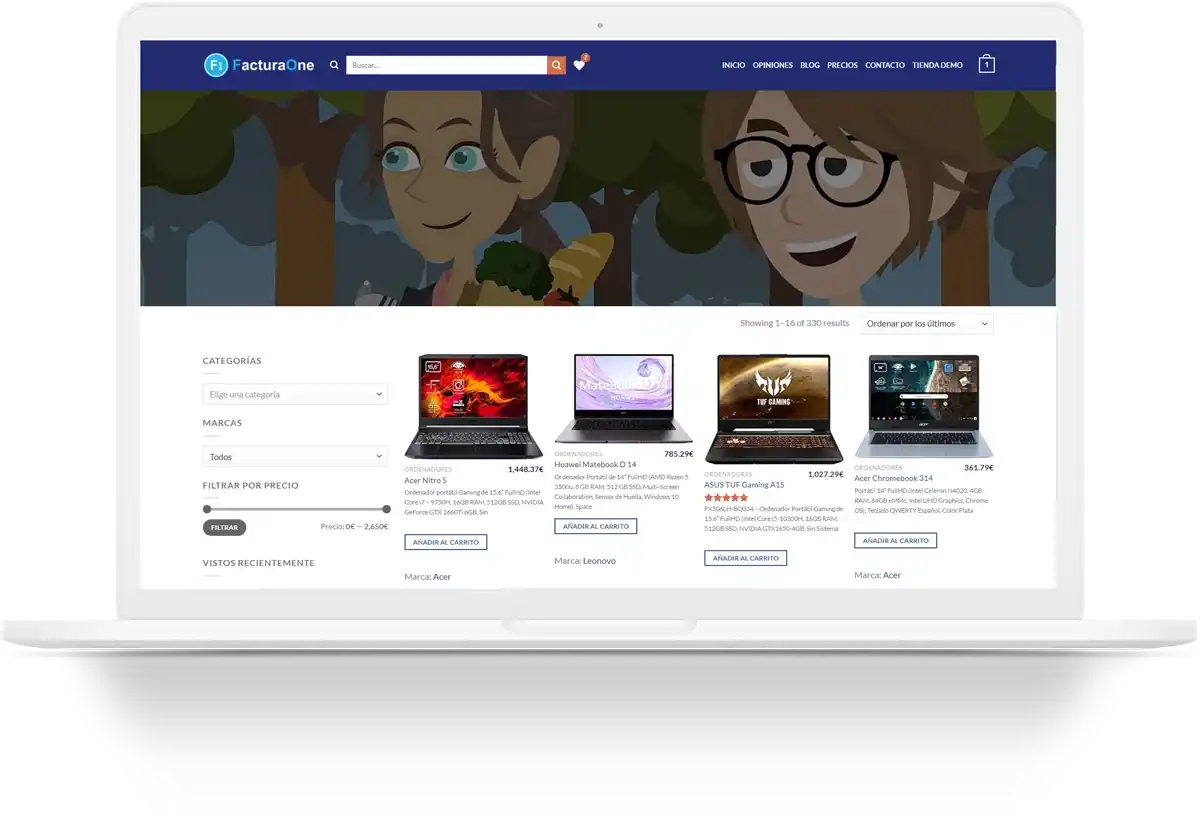
Task: Add Huawei Matebook D 14 to cart
Action: coord(596,526)
